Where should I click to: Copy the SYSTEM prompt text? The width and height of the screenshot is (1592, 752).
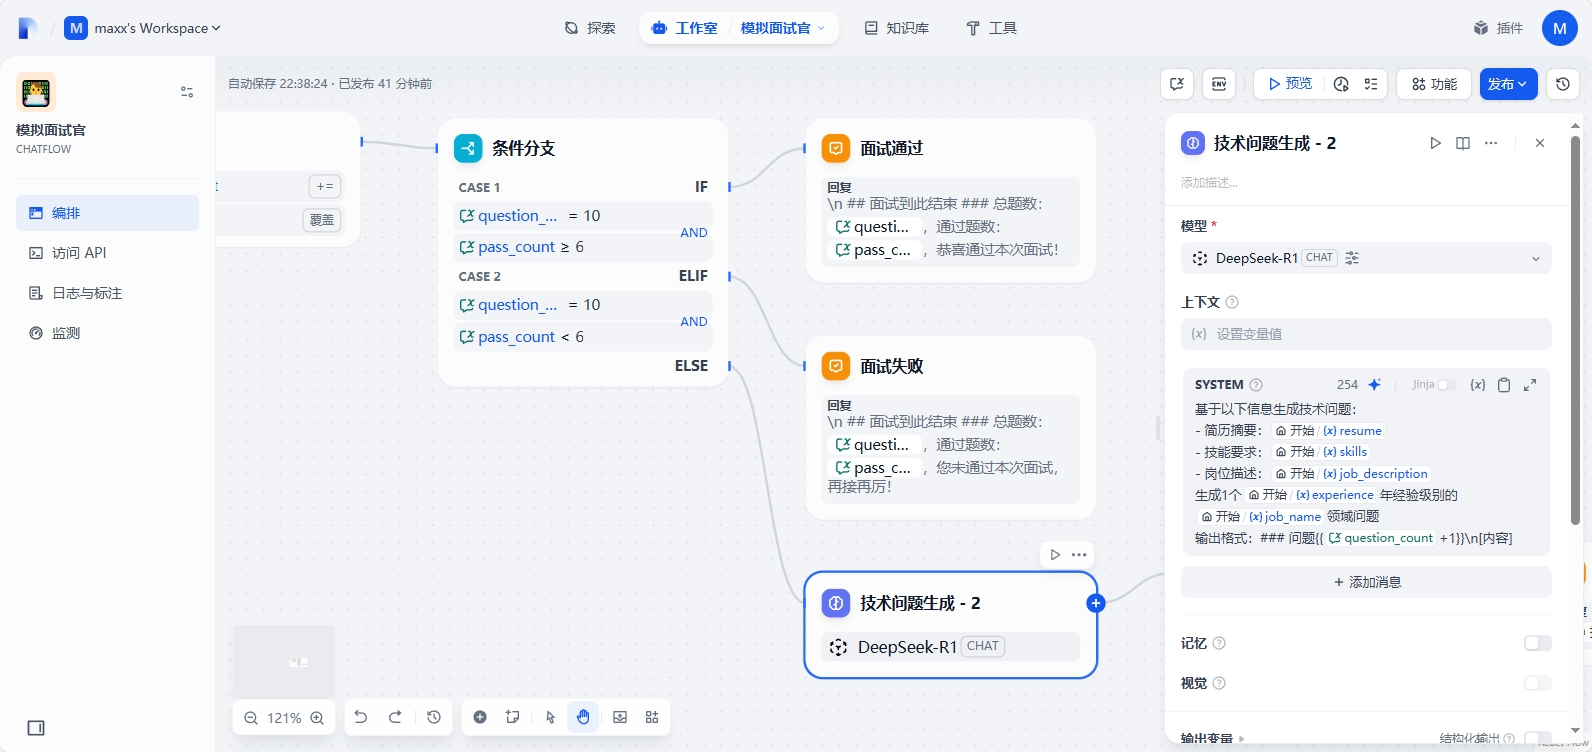click(1504, 384)
